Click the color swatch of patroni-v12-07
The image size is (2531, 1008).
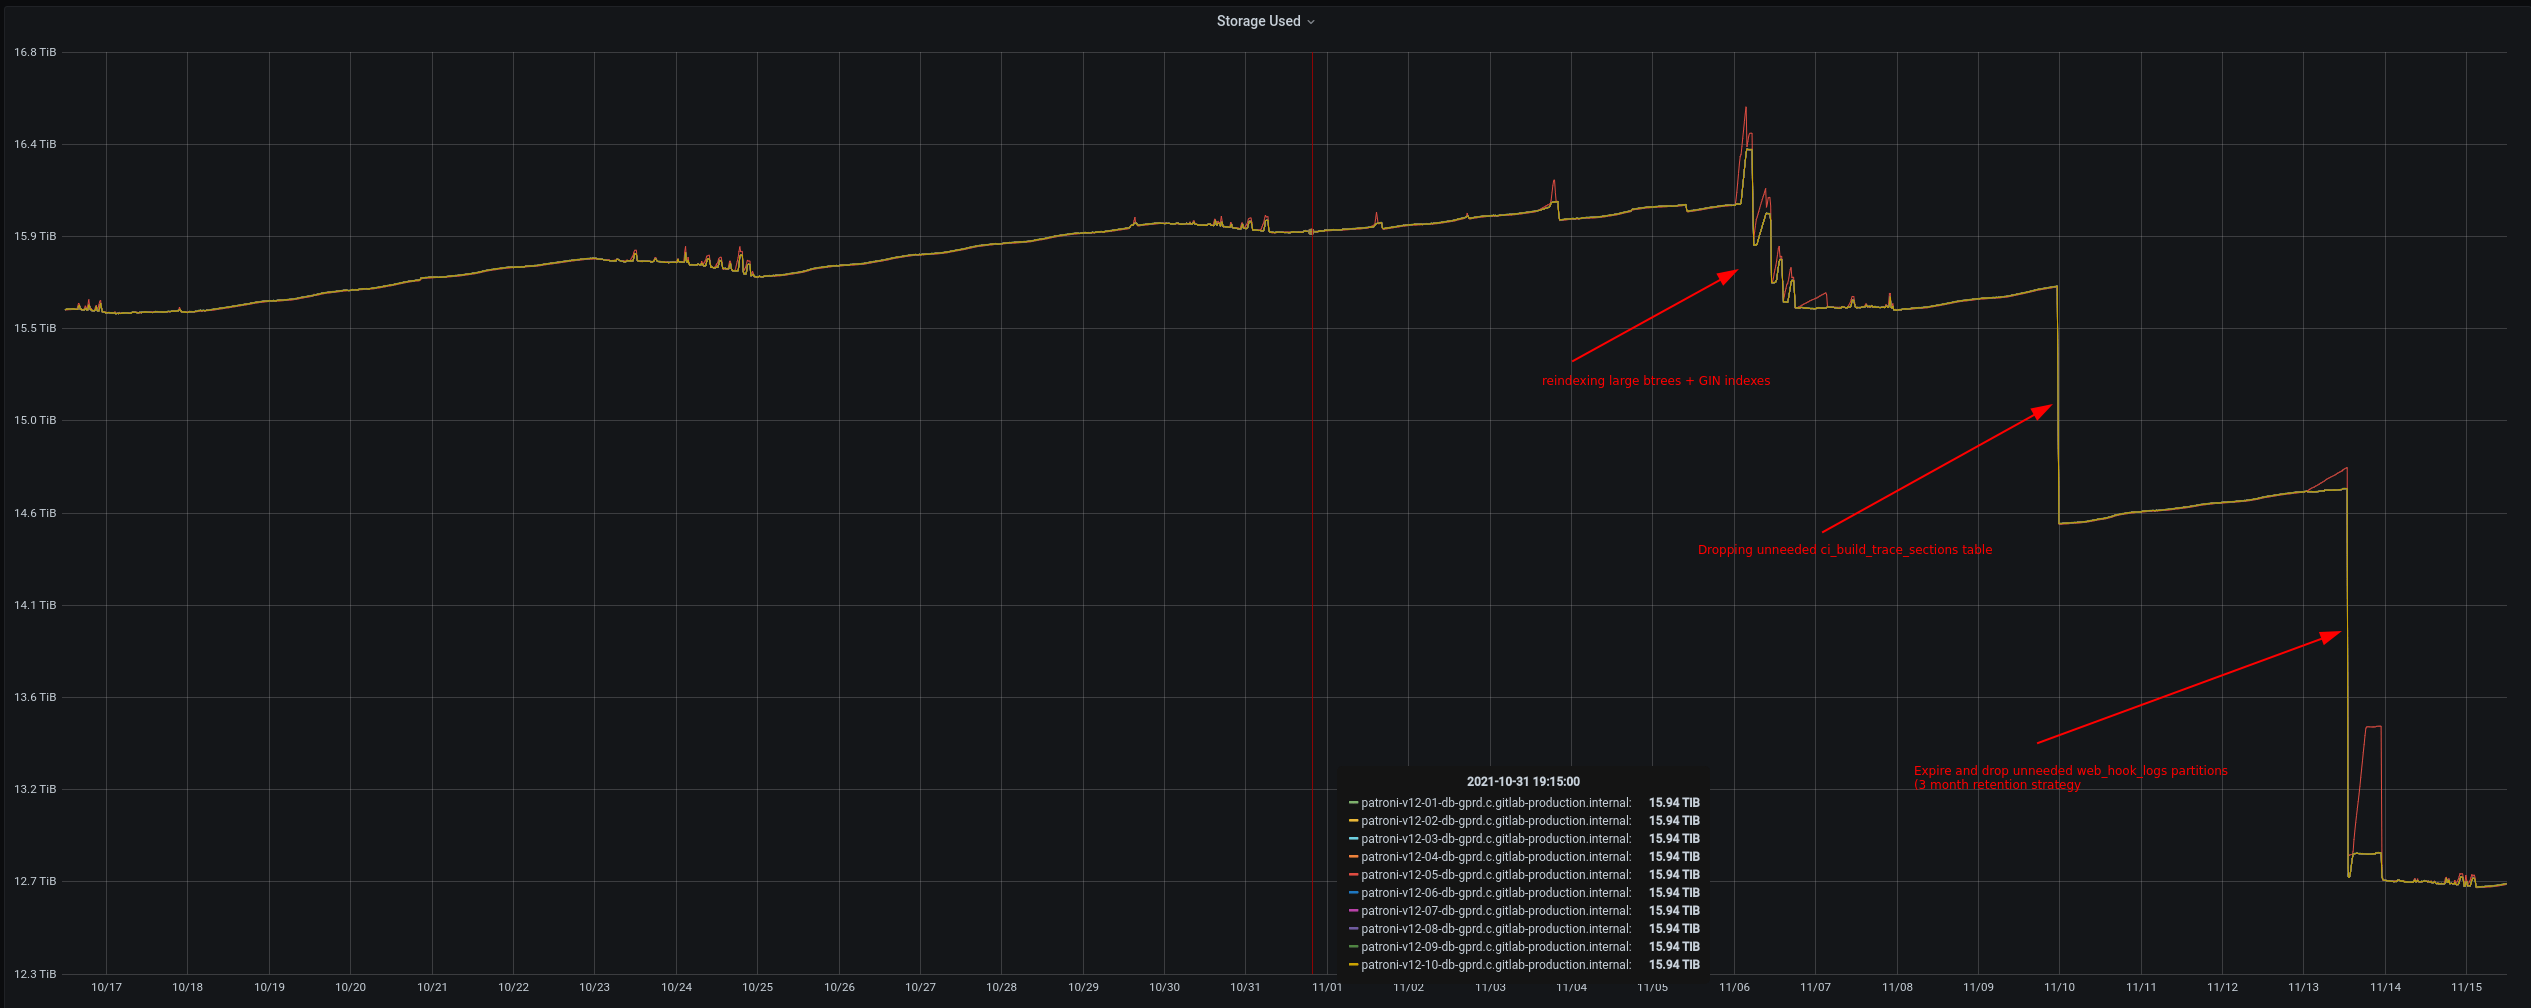tap(1353, 911)
